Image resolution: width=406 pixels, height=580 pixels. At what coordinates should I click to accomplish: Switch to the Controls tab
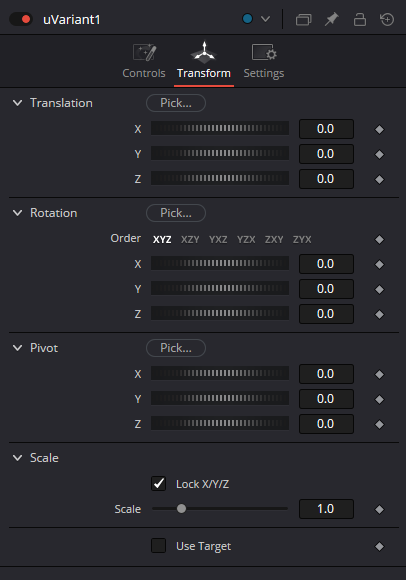(144, 61)
